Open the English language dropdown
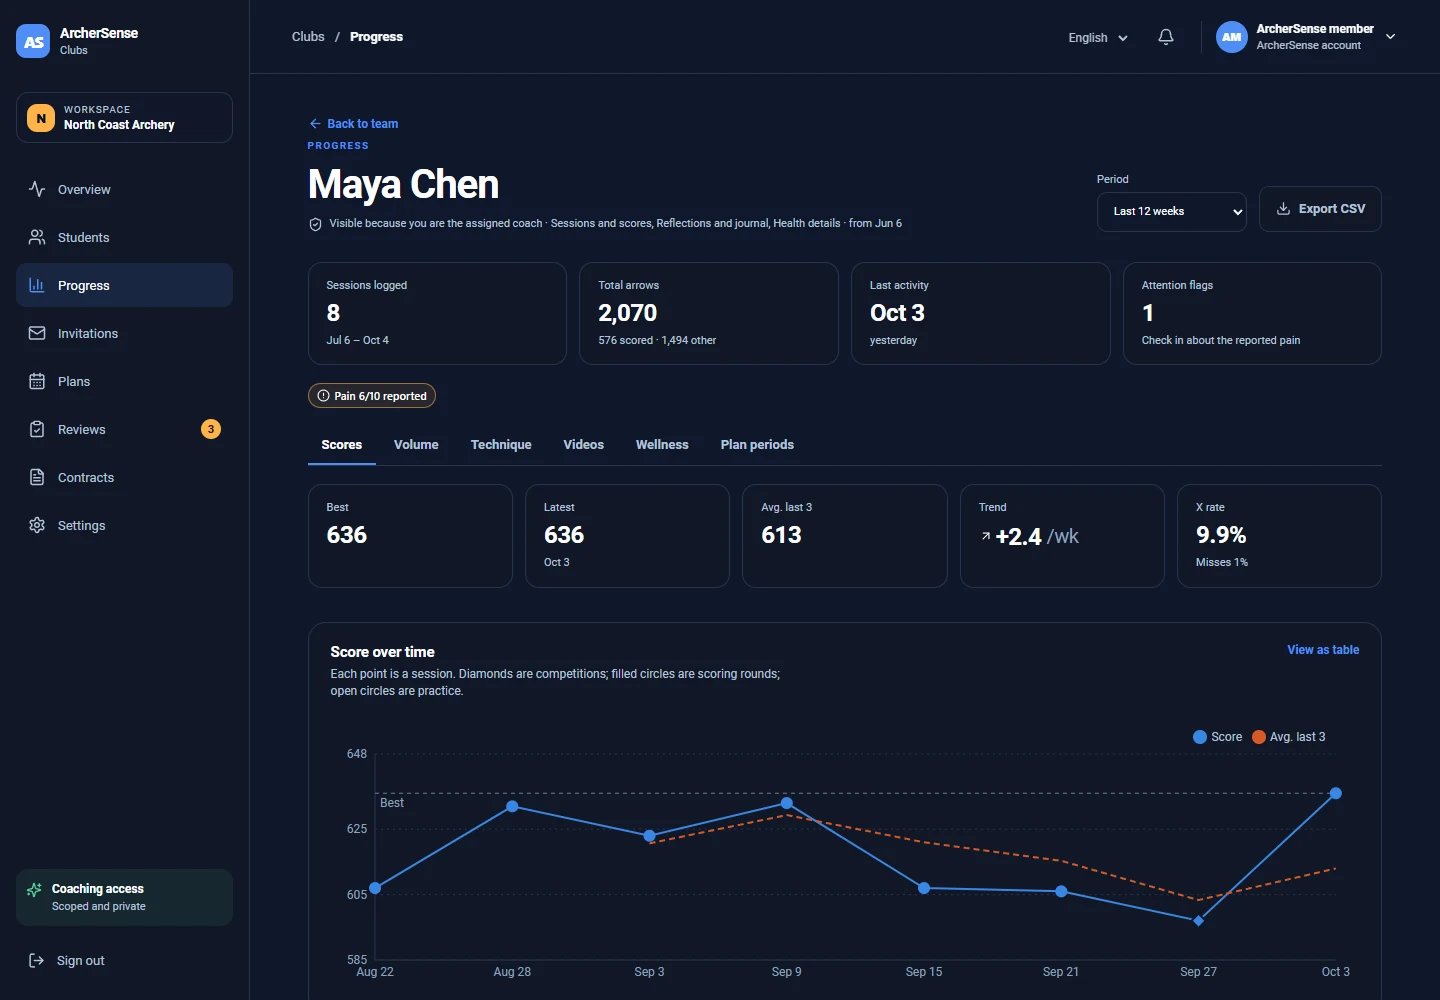 1097,38
